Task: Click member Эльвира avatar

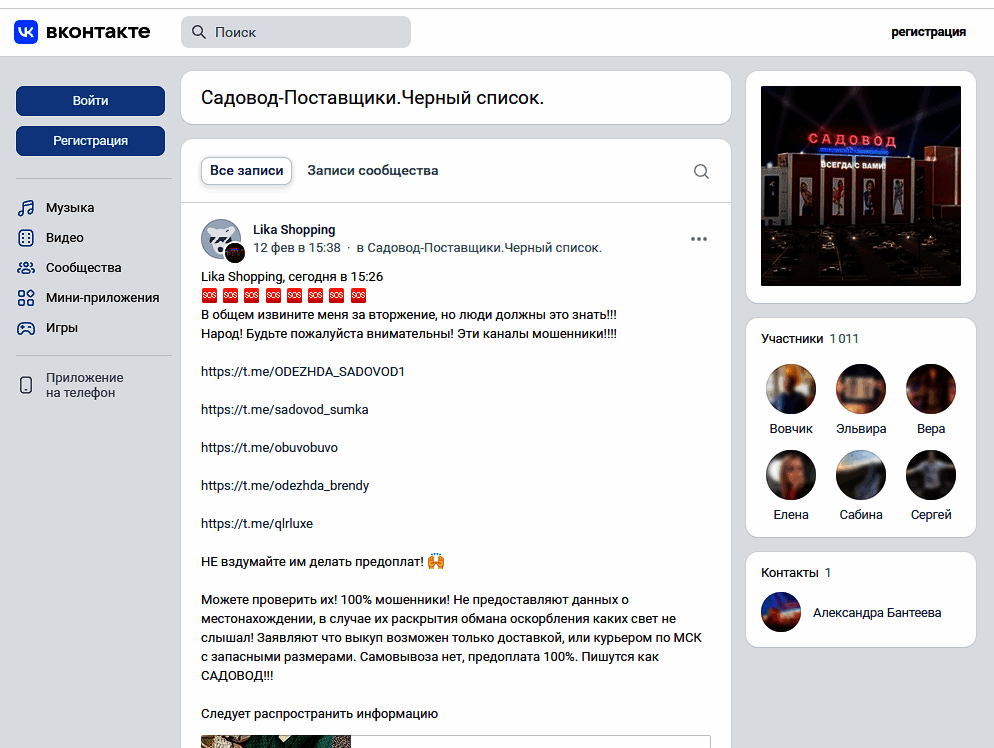Action: tap(861, 389)
